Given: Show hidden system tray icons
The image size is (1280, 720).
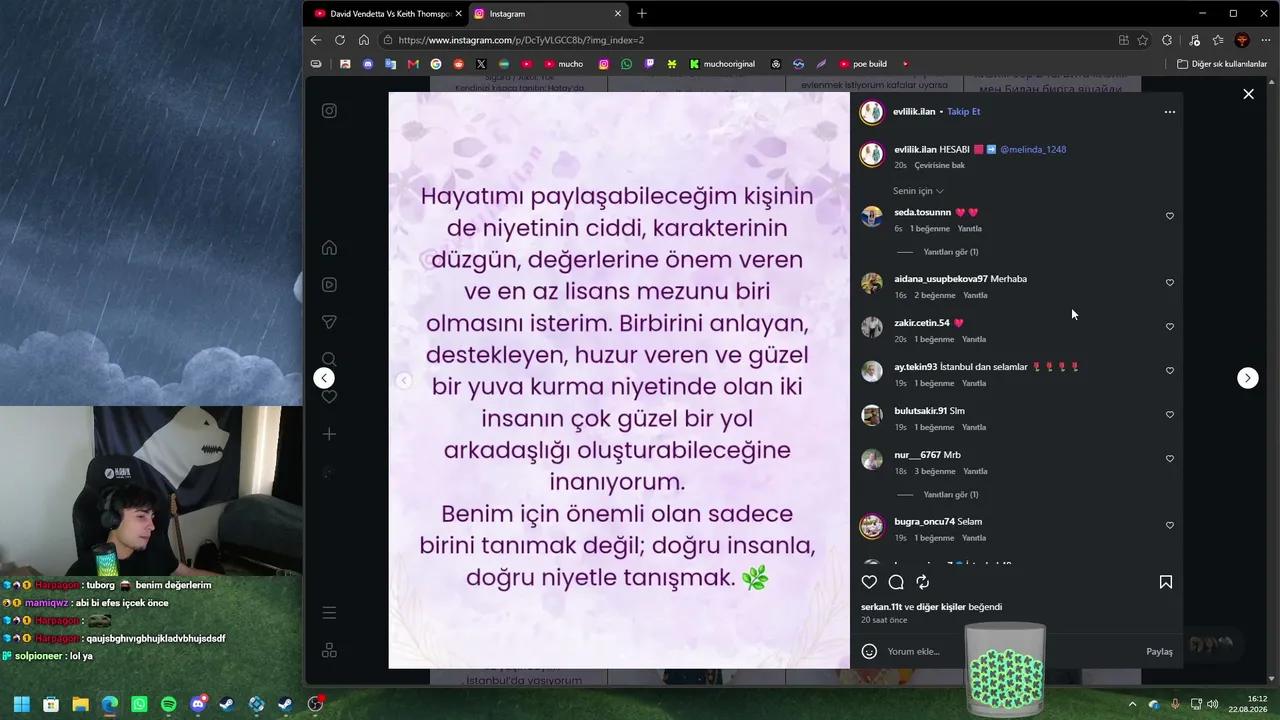Looking at the screenshot, I should (x=1133, y=705).
